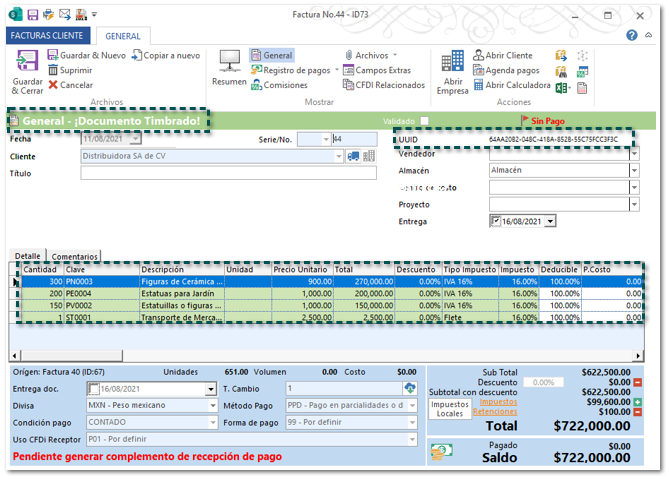Toggle the Entrega date checkbox
Screen dimensions: 669x479
tap(495, 221)
